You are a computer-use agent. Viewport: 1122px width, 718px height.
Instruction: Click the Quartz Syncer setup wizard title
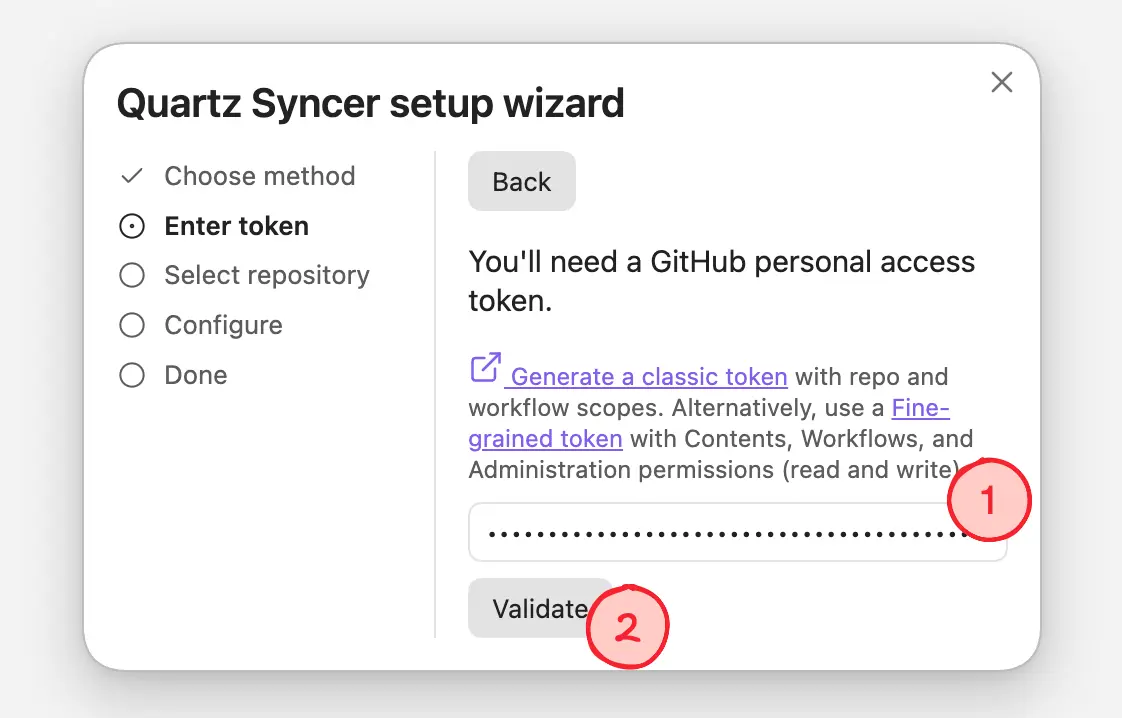371,103
